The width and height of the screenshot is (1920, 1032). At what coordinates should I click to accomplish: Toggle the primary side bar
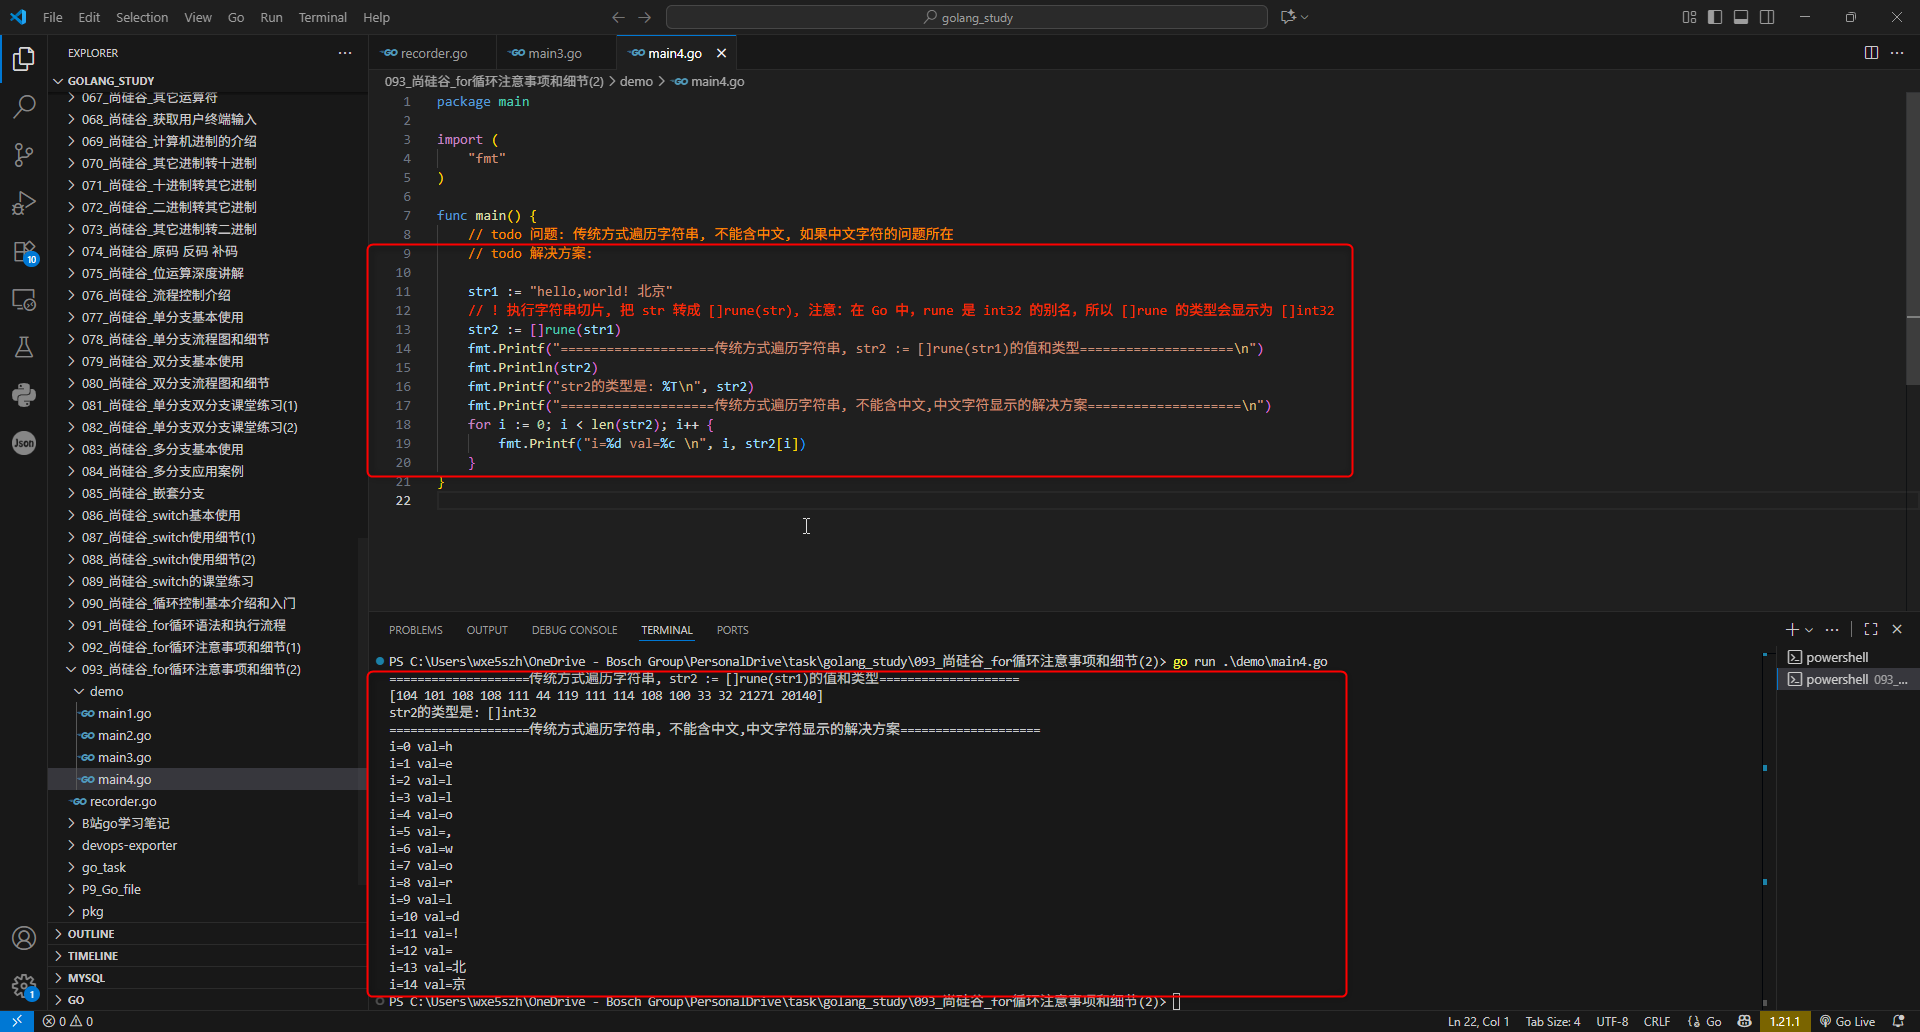(x=1715, y=17)
